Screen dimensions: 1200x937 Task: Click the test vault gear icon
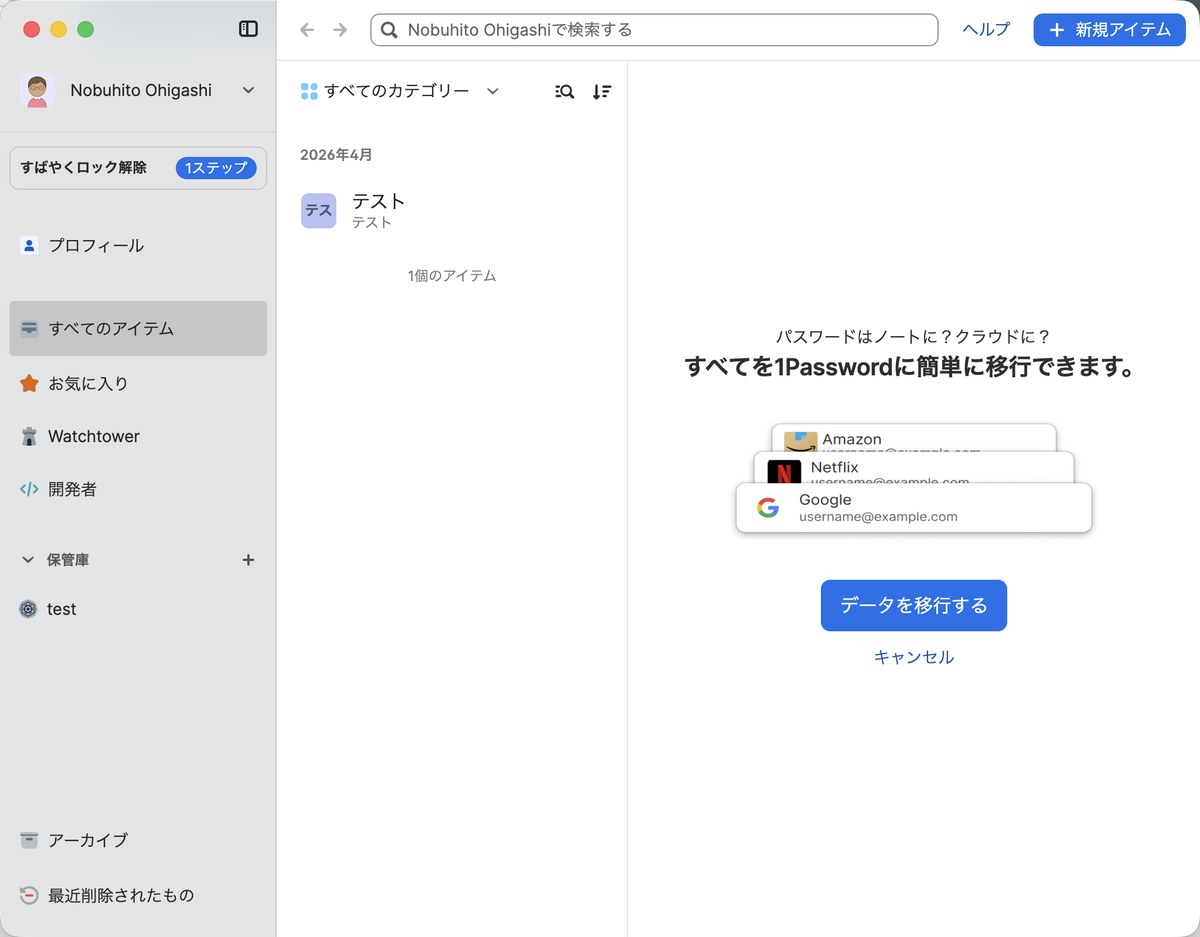click(x=28, y=609)
